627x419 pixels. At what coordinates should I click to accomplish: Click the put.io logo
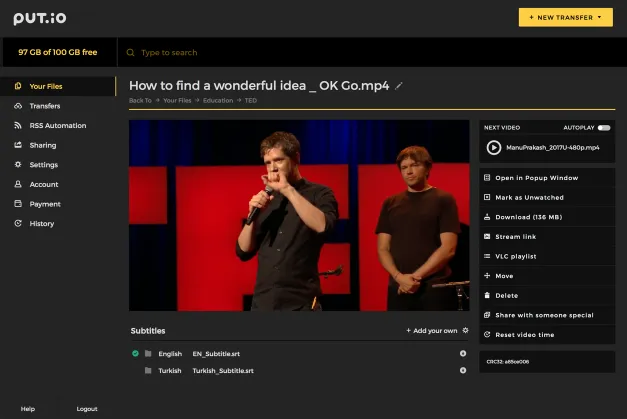coord(40,18)
